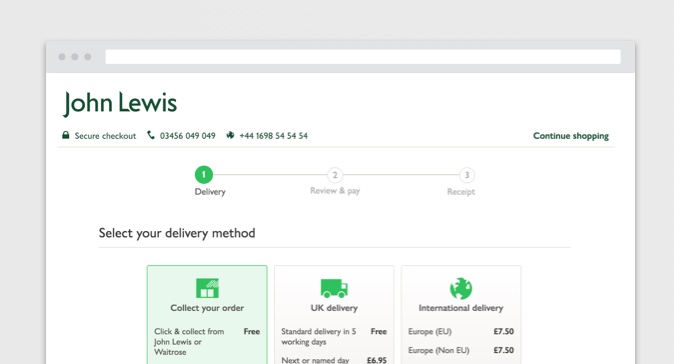Click the John Lewis logo

tap(120, 103)
